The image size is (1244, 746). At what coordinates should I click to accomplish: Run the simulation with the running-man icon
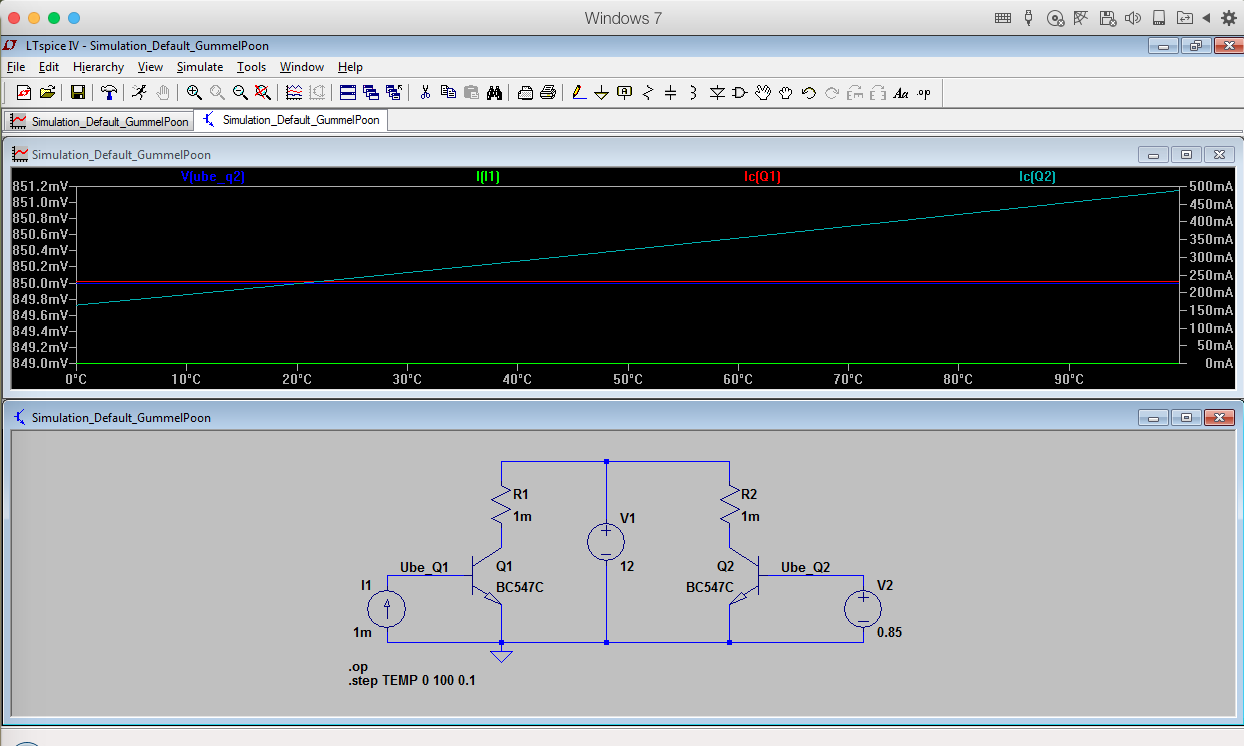pos(139,93)
